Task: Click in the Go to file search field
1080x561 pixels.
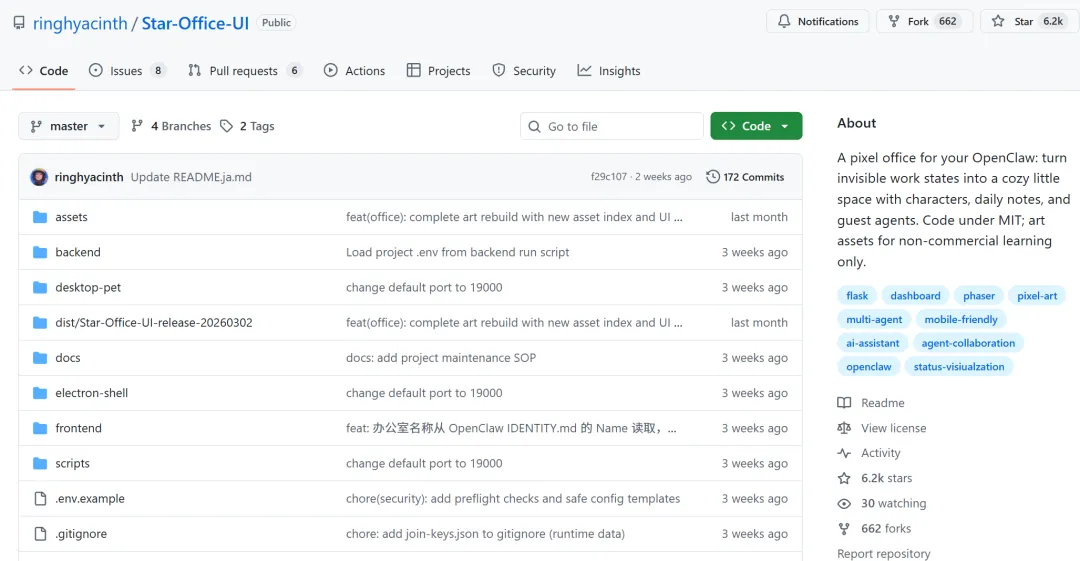Action: click(612, 126)
